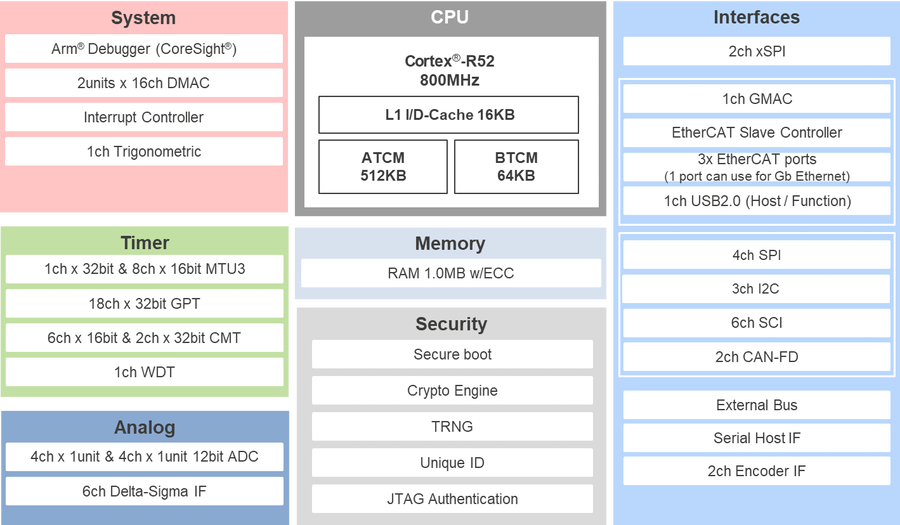Select the 1ch WDT timer block
This screenshot has width=900, height=525.
point(144,372)
